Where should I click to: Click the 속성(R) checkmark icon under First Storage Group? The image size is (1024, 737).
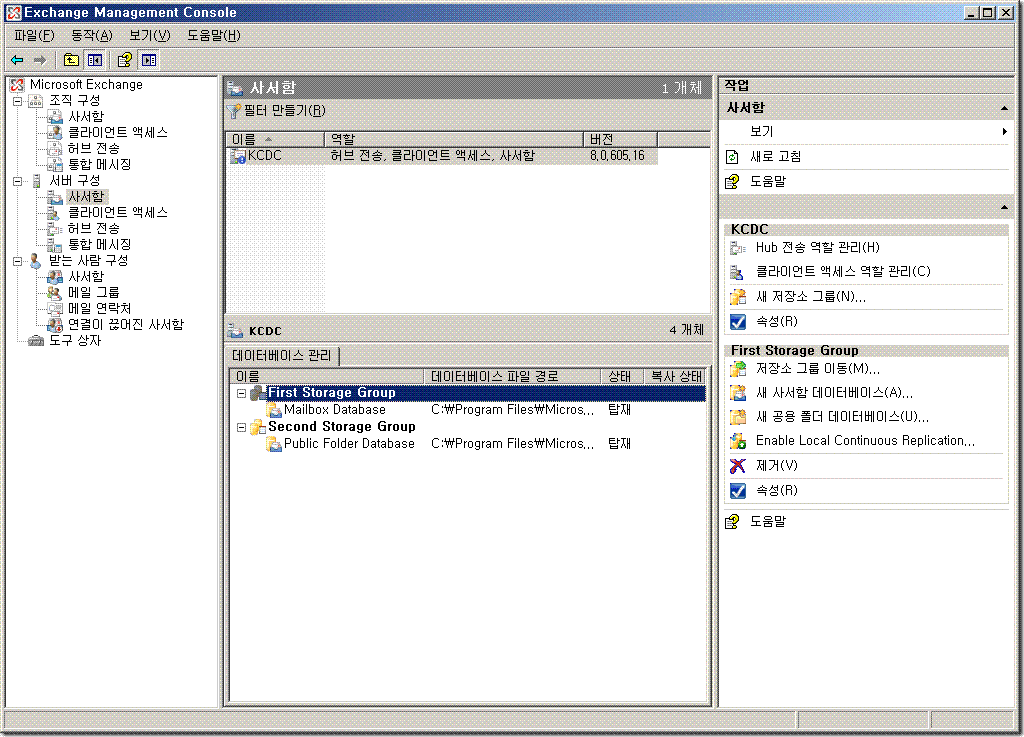point(738,490)
